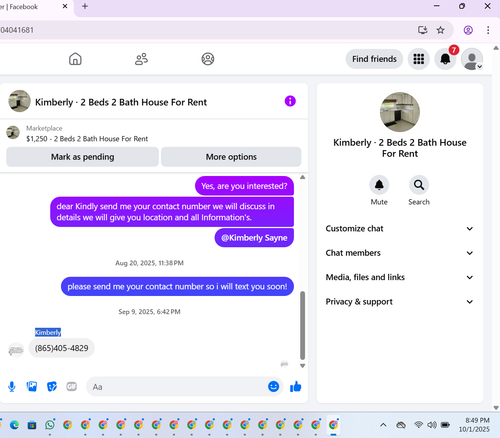Screen dimensions: 500x438
Task: Click the purple conversation information icon
Action: pyautogui.click(x=290, y=101)
